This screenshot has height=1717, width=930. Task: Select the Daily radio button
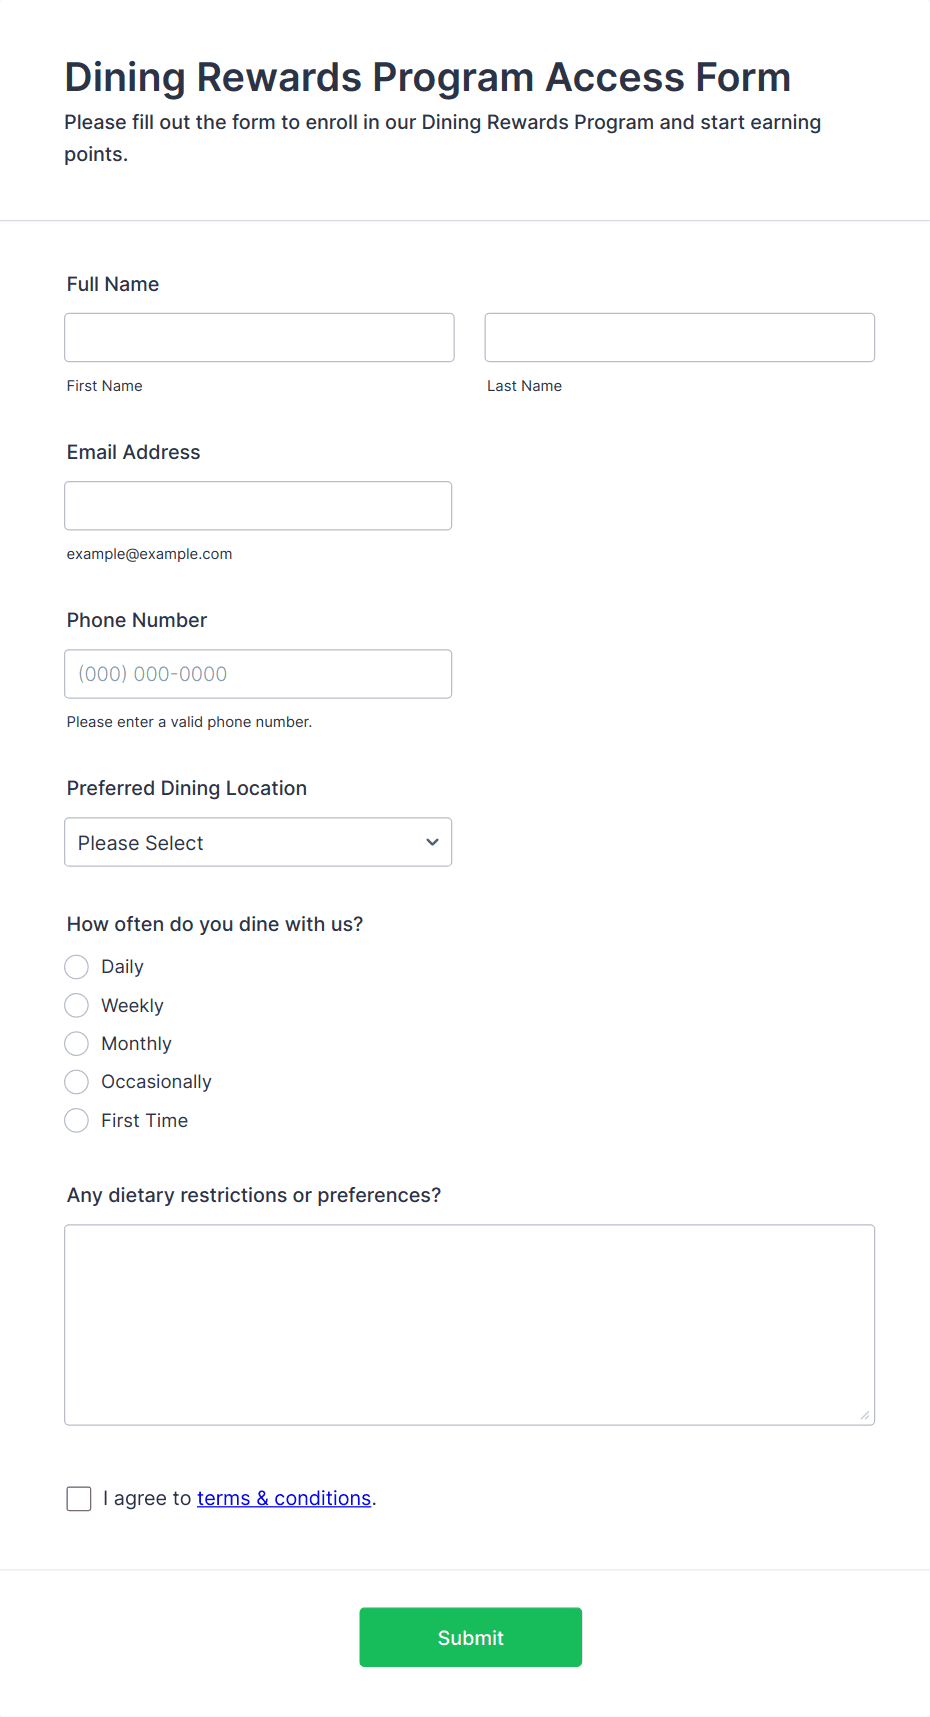pos(77,967)
